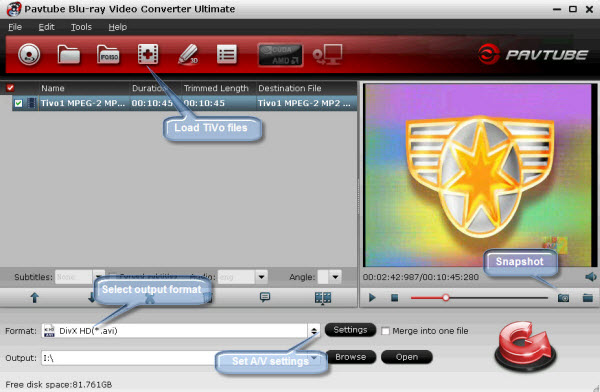Open the File menu
The height and width of the screenshot is (392, 600).
tap(15, 27)
